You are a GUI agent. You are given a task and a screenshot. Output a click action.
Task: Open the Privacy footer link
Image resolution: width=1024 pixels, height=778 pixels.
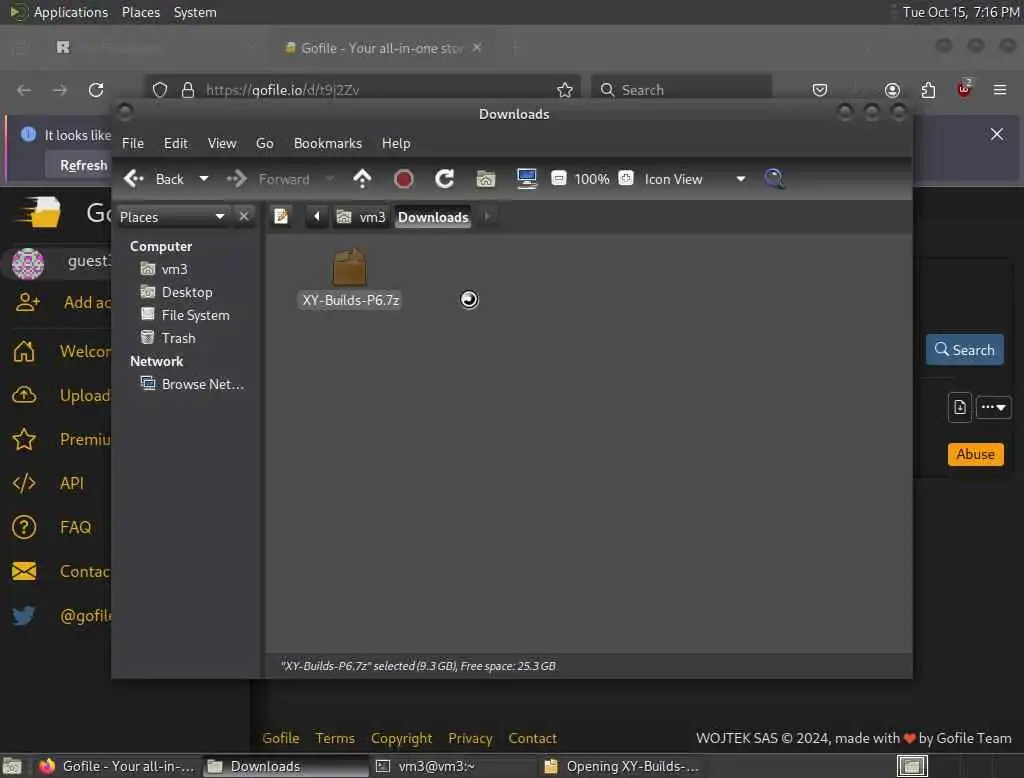tap(470, 738)
